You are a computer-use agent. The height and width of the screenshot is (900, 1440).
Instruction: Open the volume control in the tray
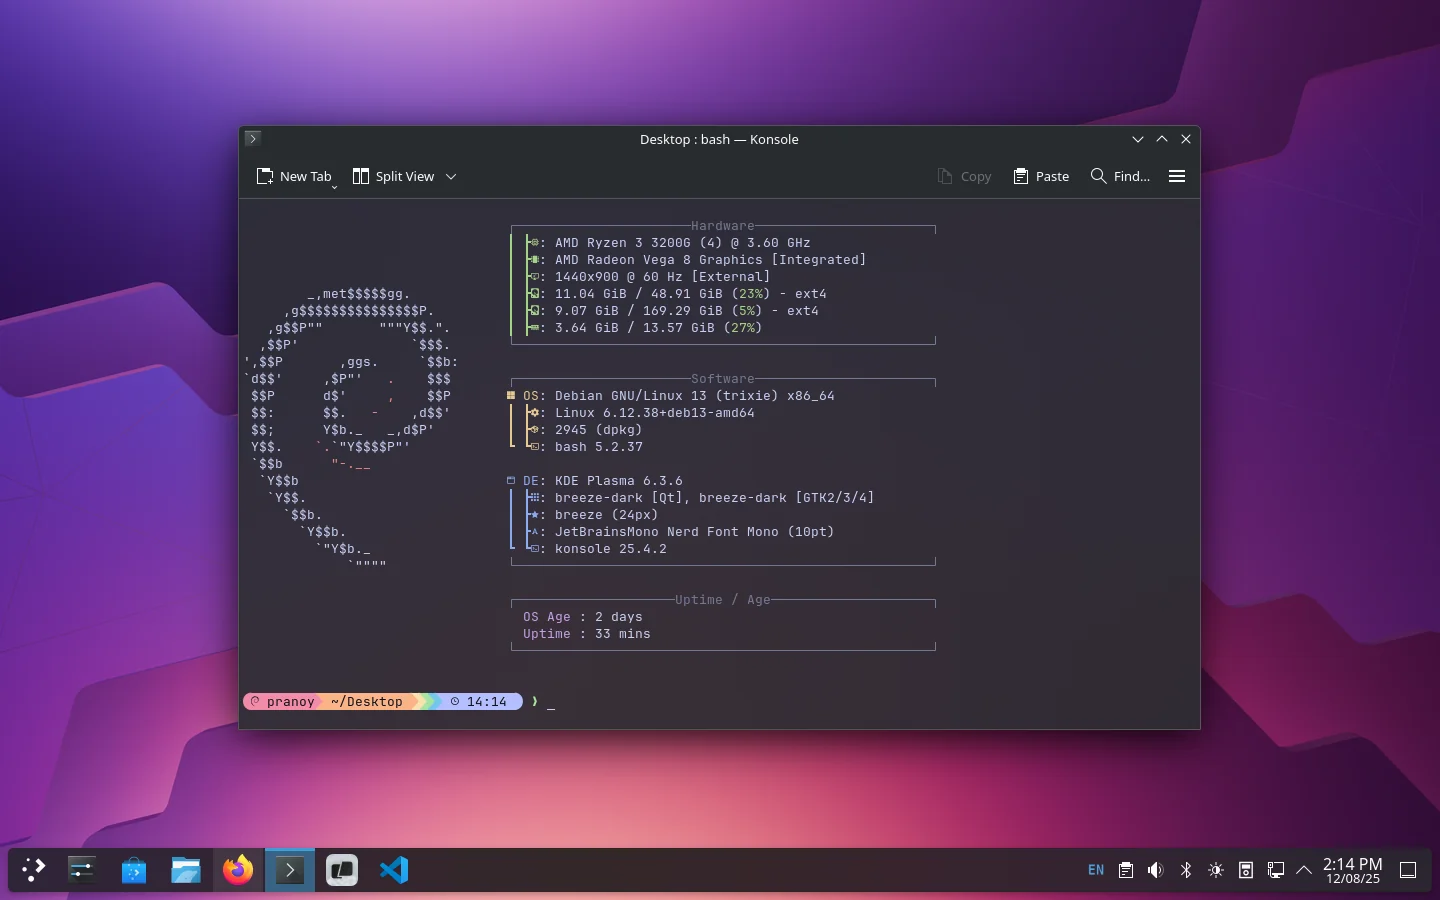(1156, 870)
